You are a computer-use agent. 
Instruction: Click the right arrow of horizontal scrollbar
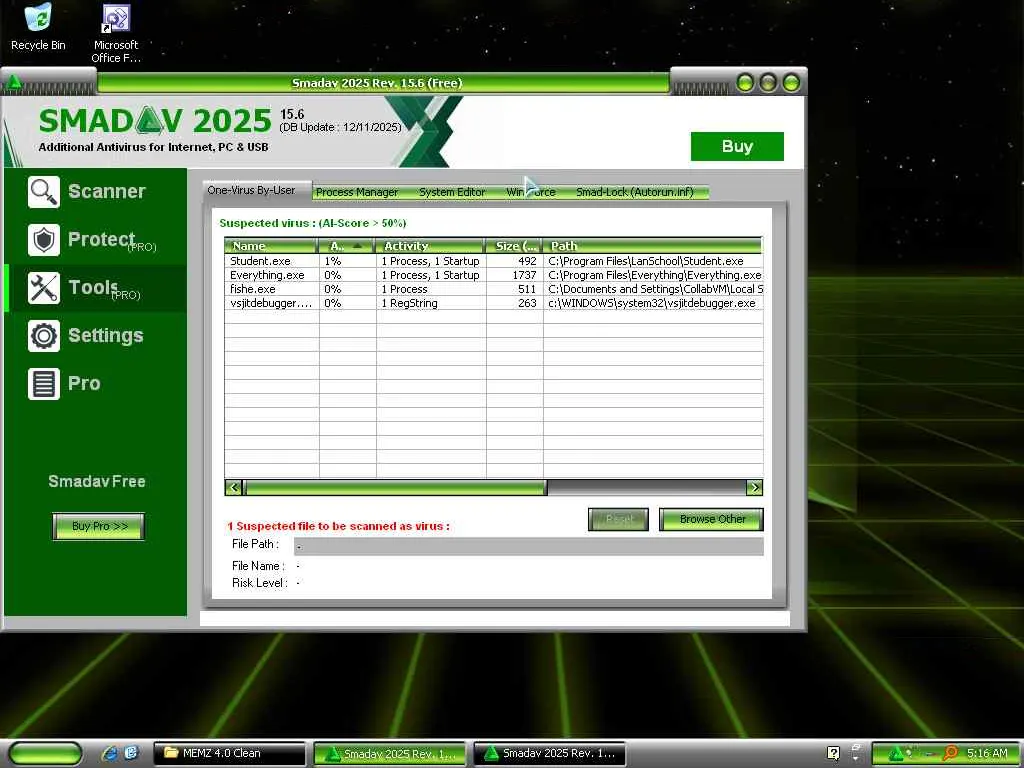754,487
